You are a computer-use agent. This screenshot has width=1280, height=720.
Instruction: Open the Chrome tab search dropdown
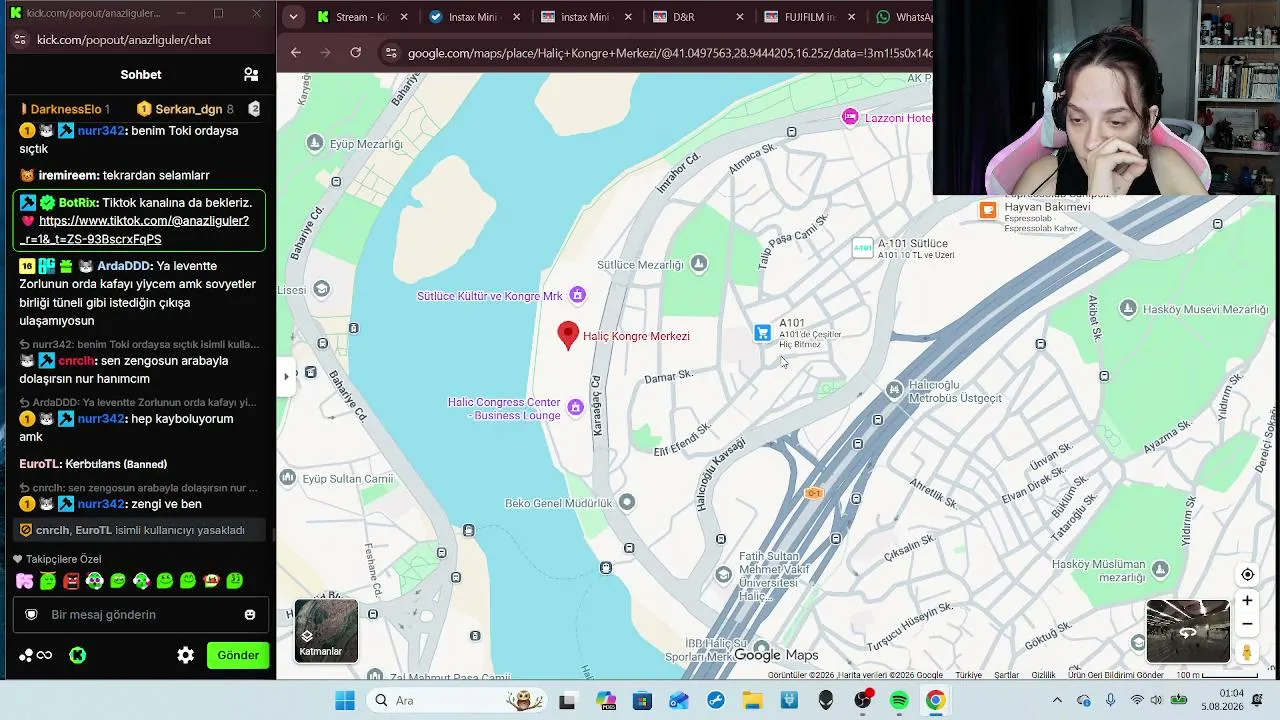pyautogui.click(x=292, y=17)
